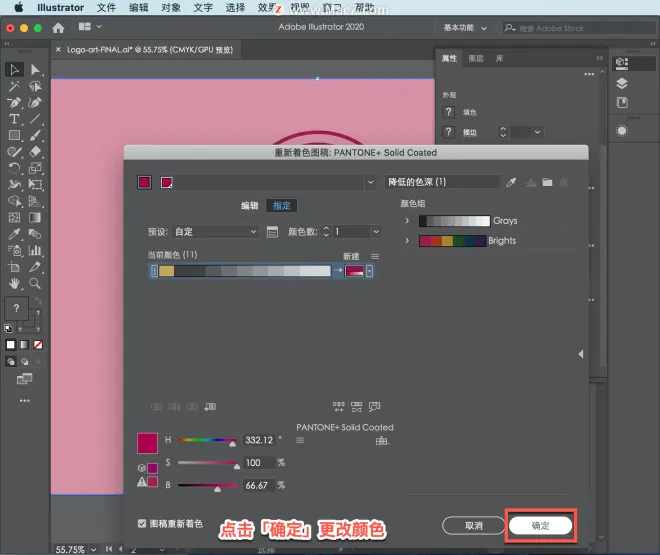Click the hue value field 332.12
Viewport: 660px width, 555px height.
click(x=259, y=440)
